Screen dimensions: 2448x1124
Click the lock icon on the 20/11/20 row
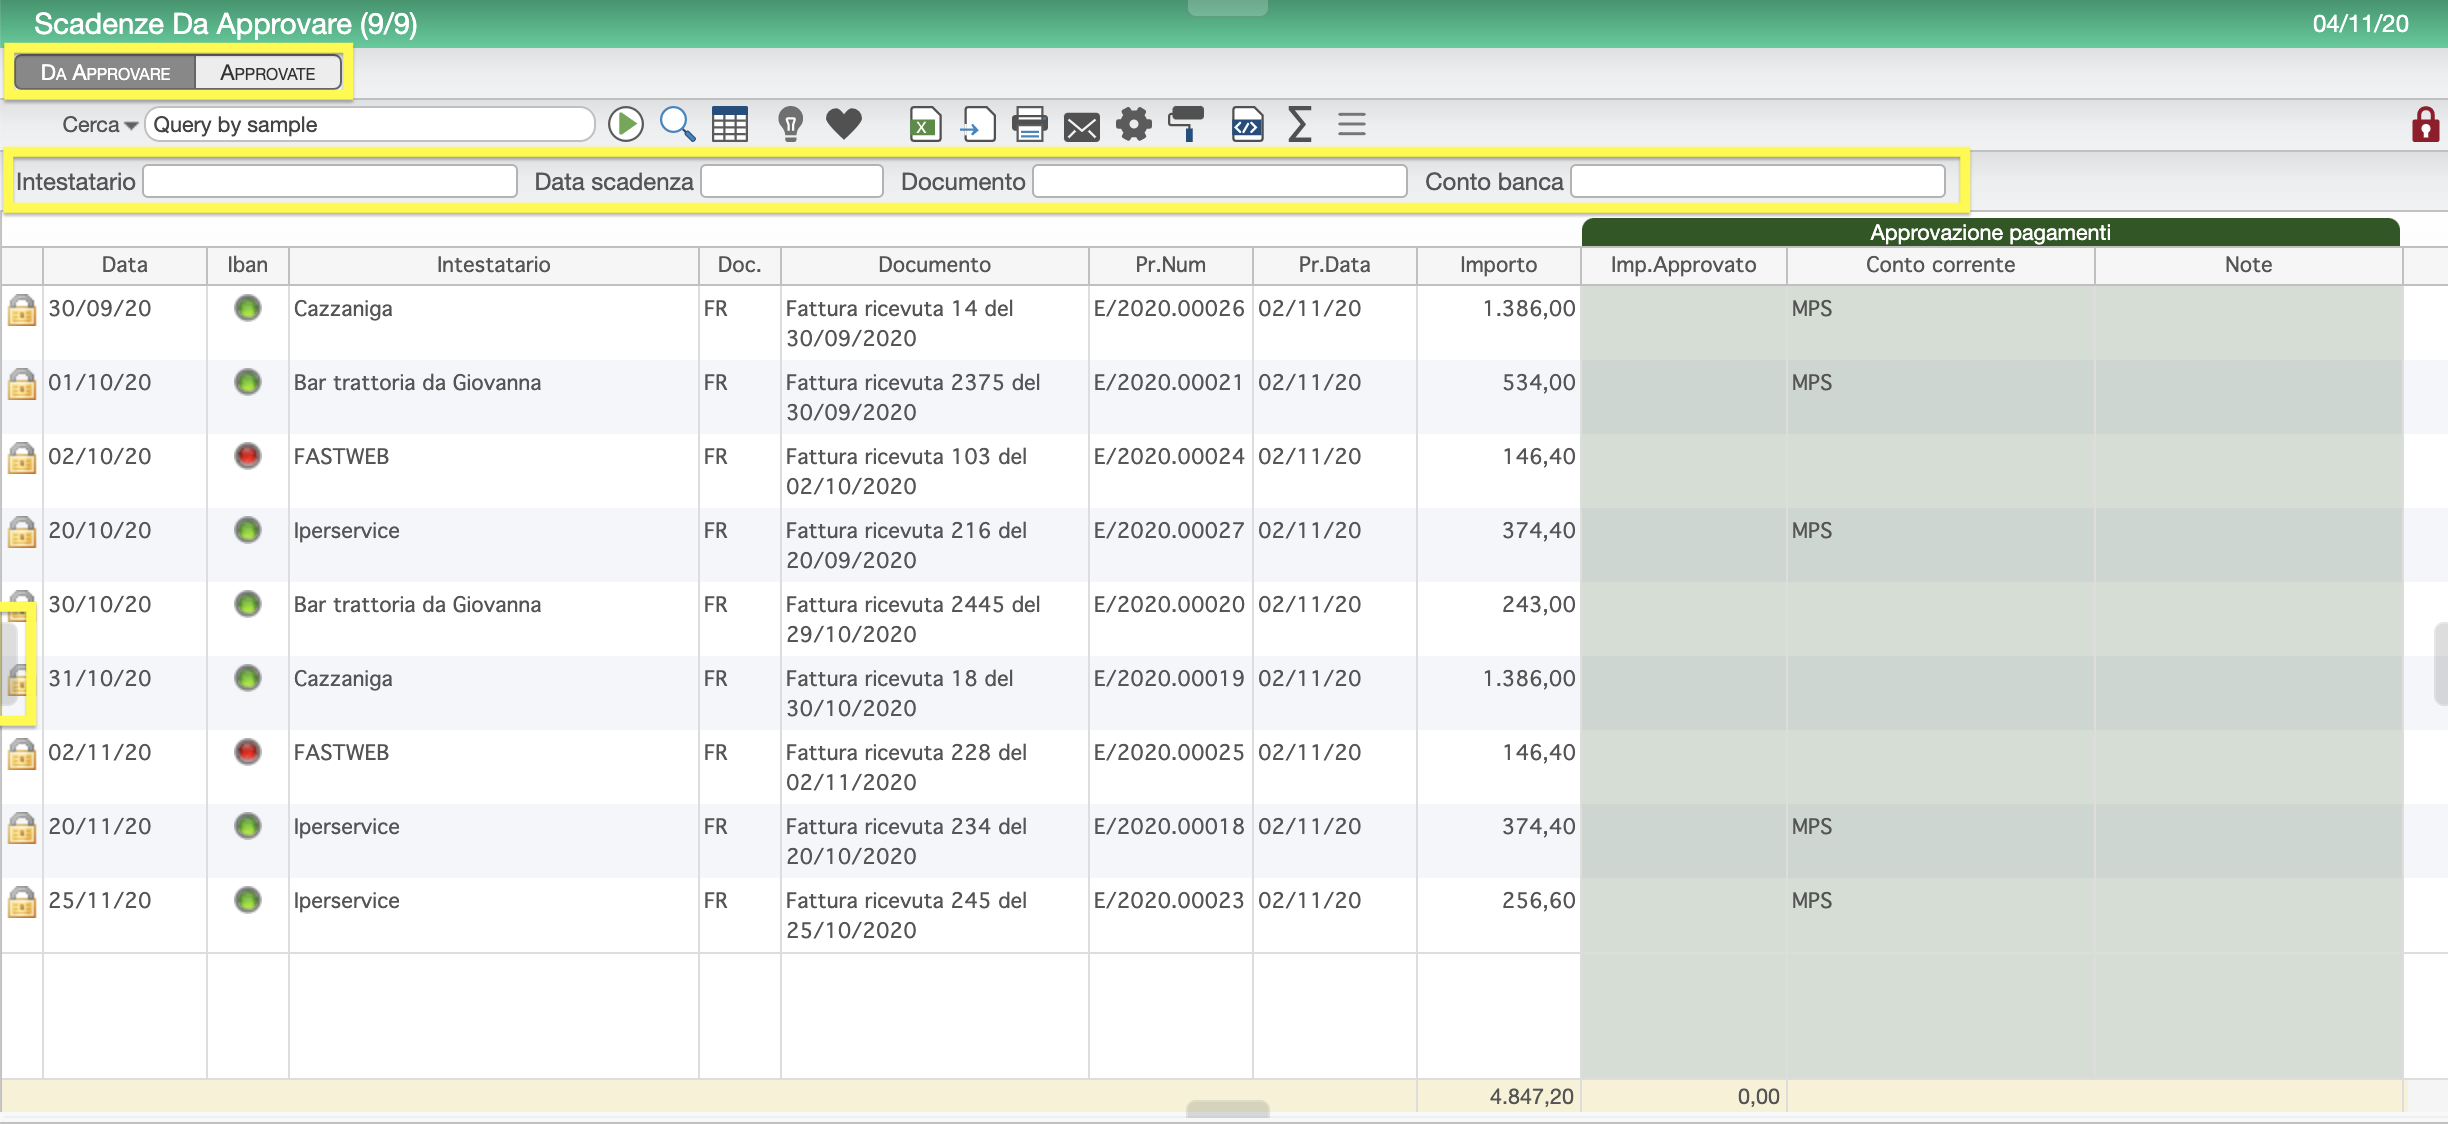click(x=22, y=828)
